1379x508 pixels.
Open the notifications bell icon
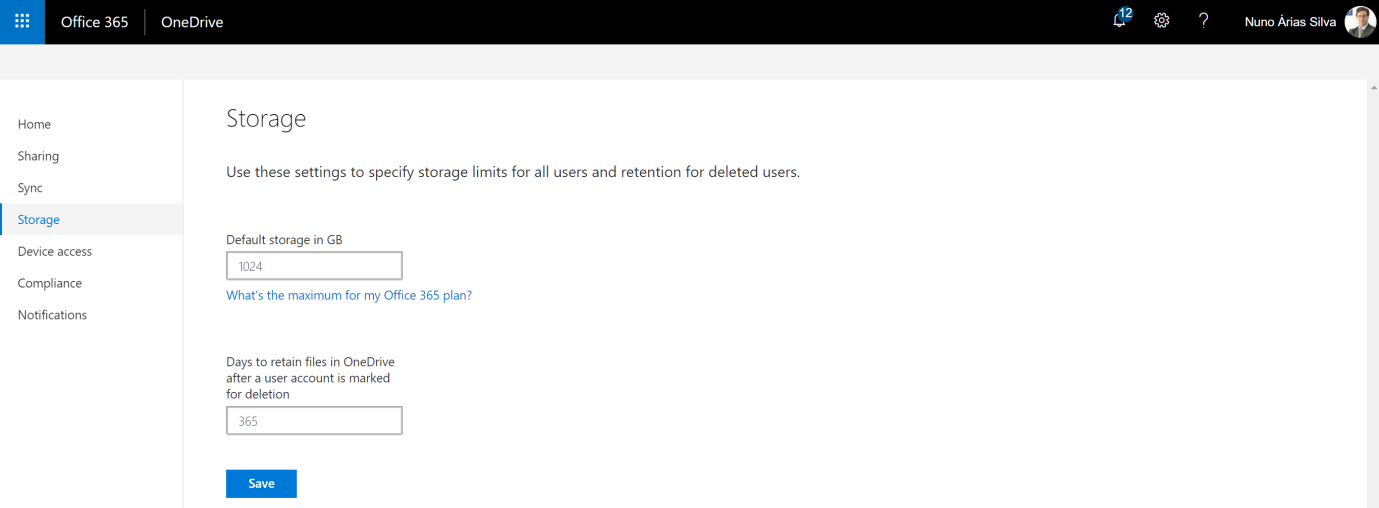[1121, 20]
